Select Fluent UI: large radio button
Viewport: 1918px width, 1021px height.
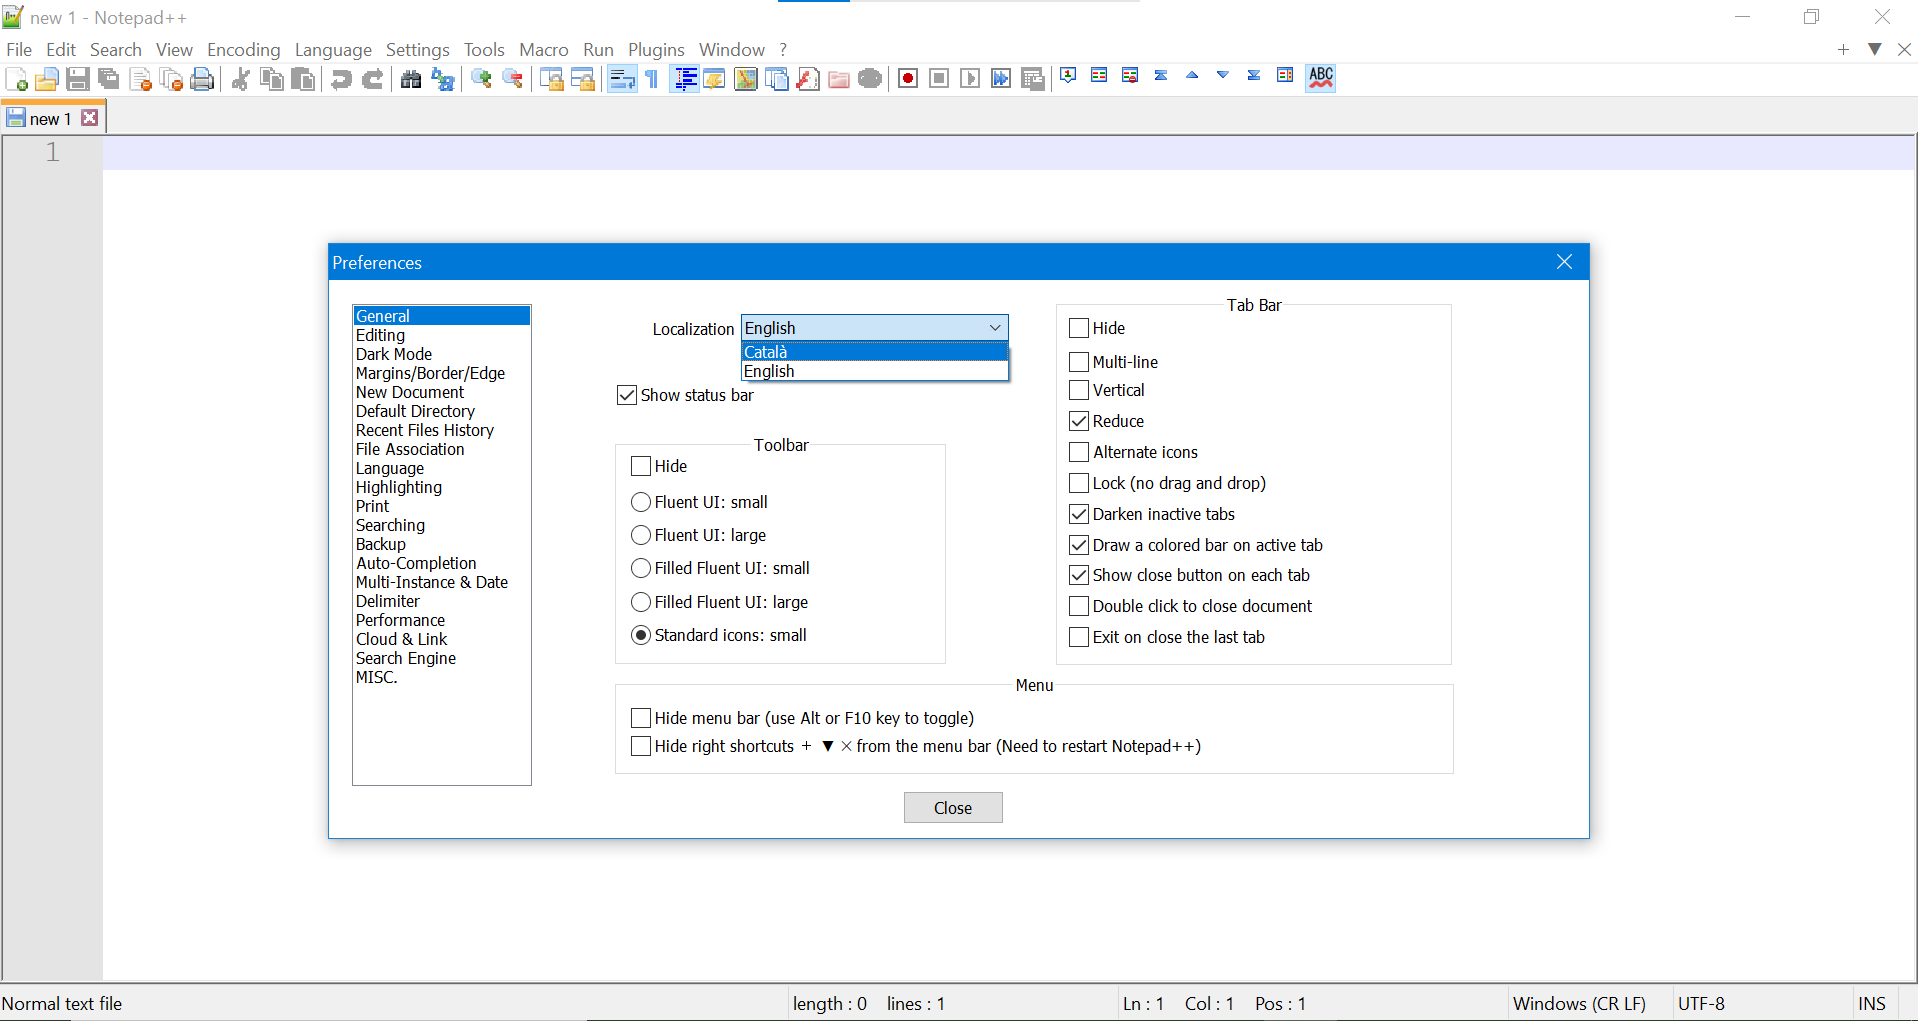(641, 535)
